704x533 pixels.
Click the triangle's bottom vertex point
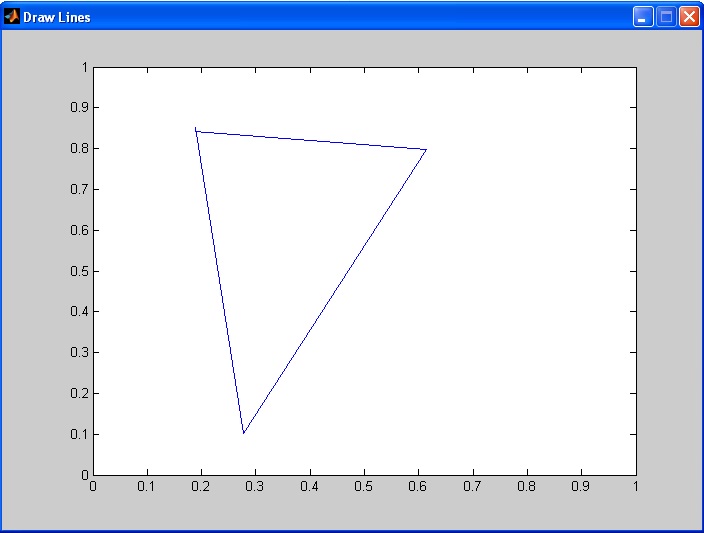(x=243, y=433)
